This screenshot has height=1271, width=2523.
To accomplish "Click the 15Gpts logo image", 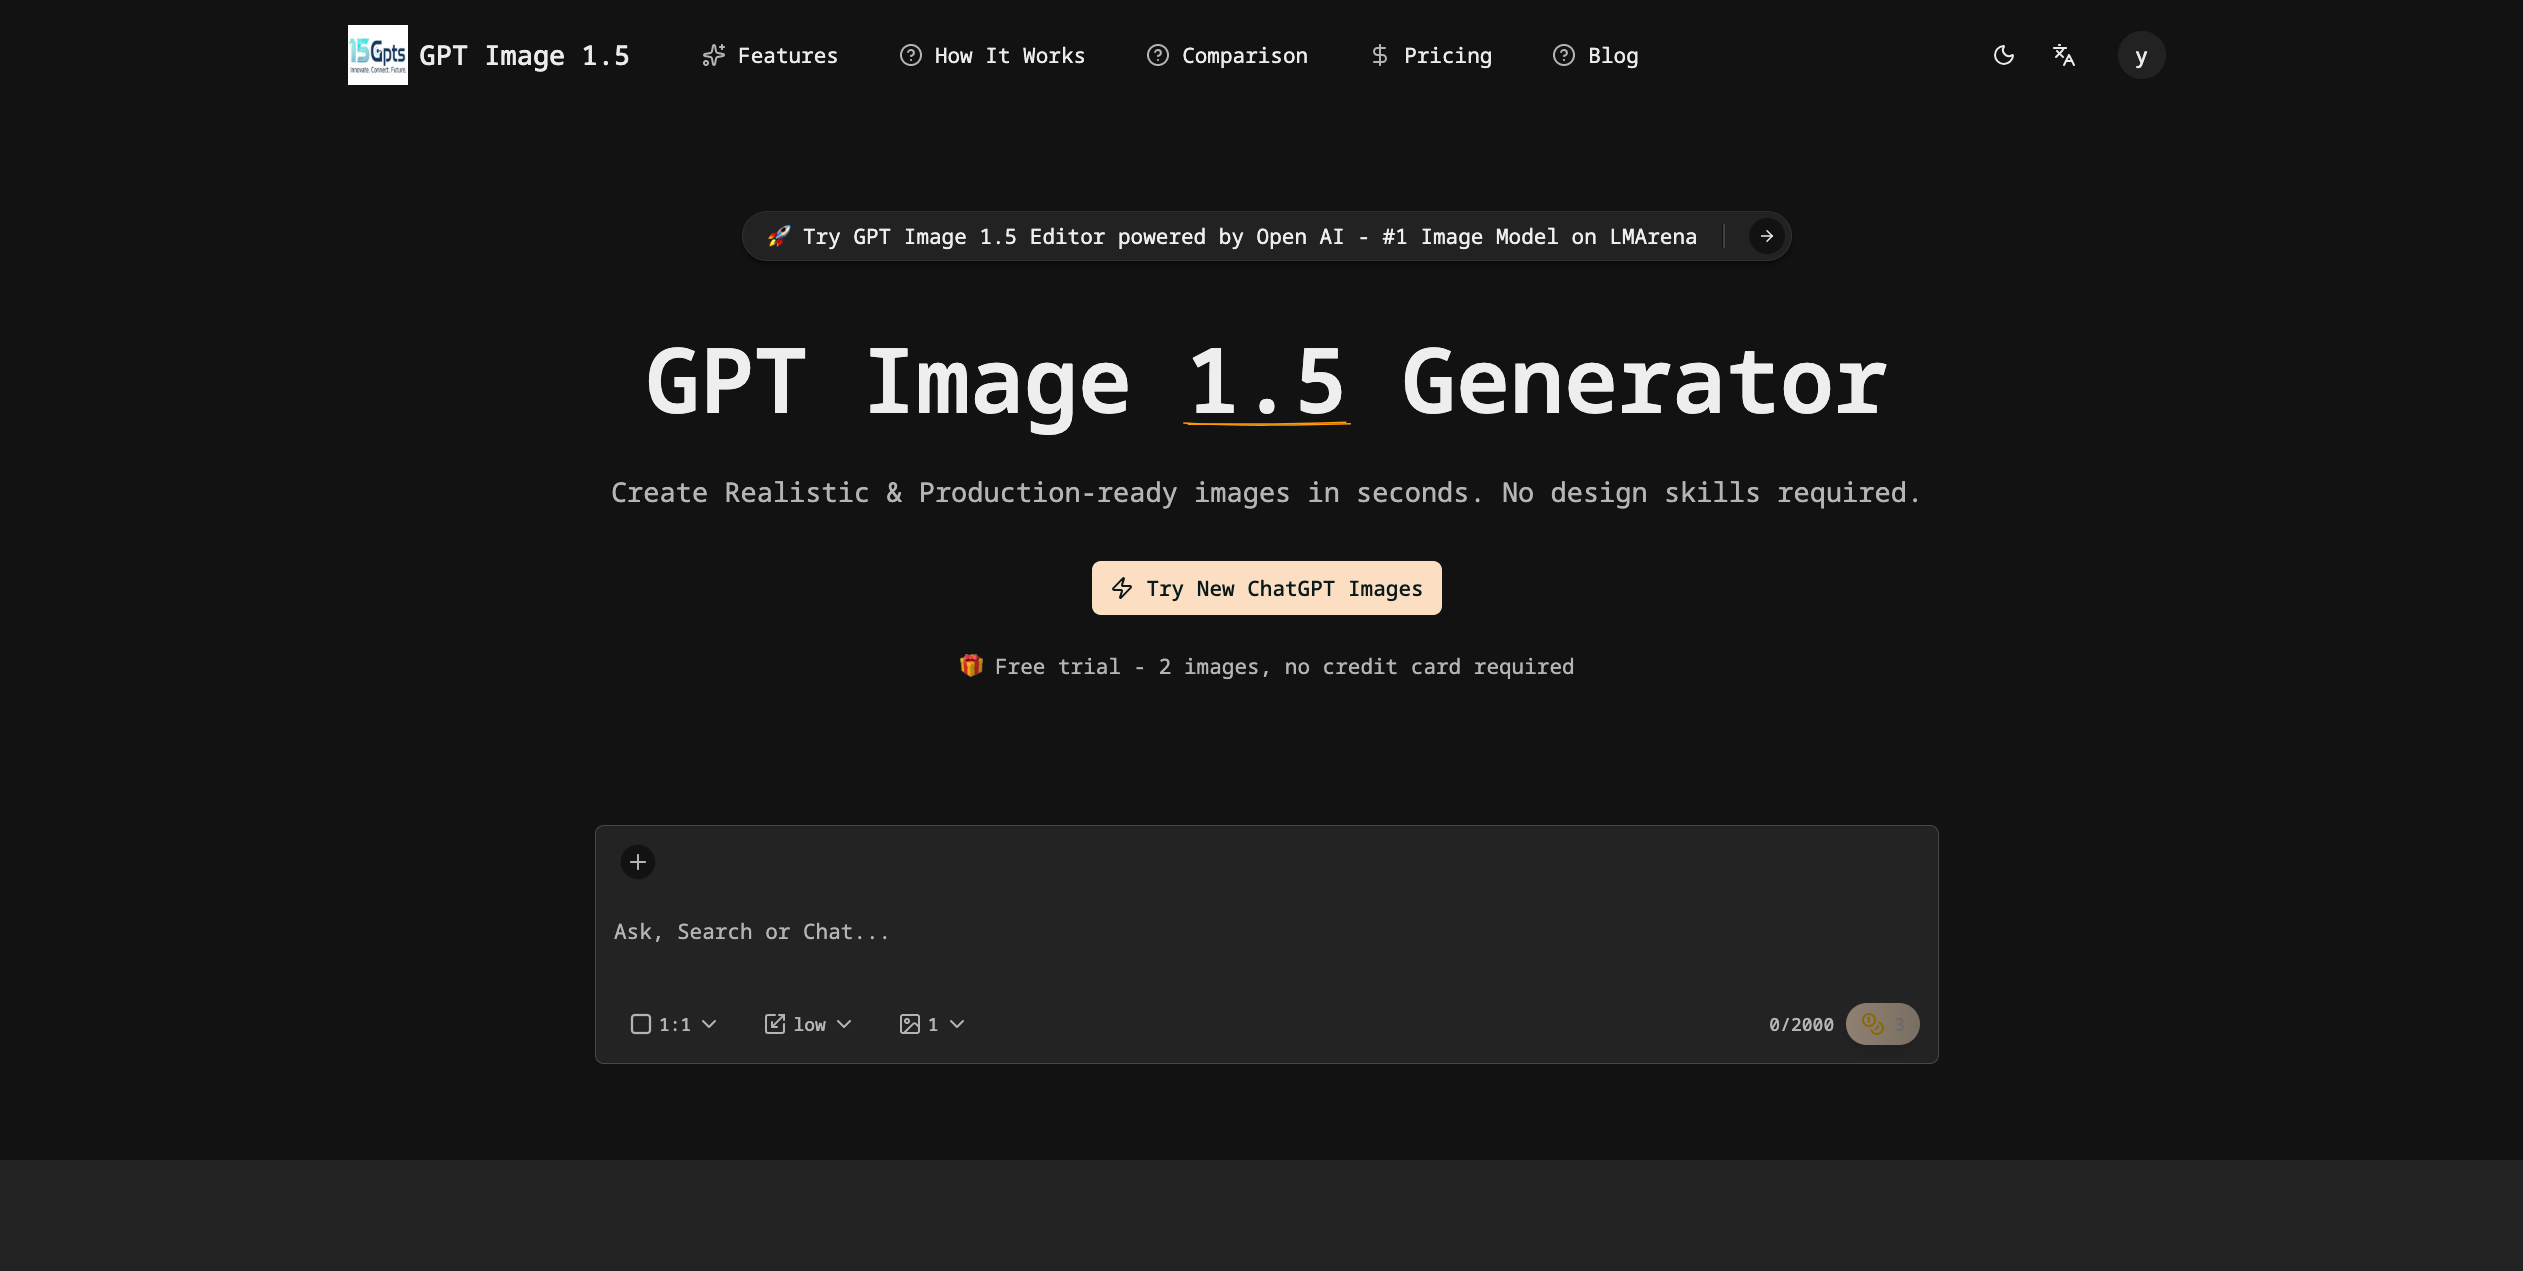I will click(377, 55).
